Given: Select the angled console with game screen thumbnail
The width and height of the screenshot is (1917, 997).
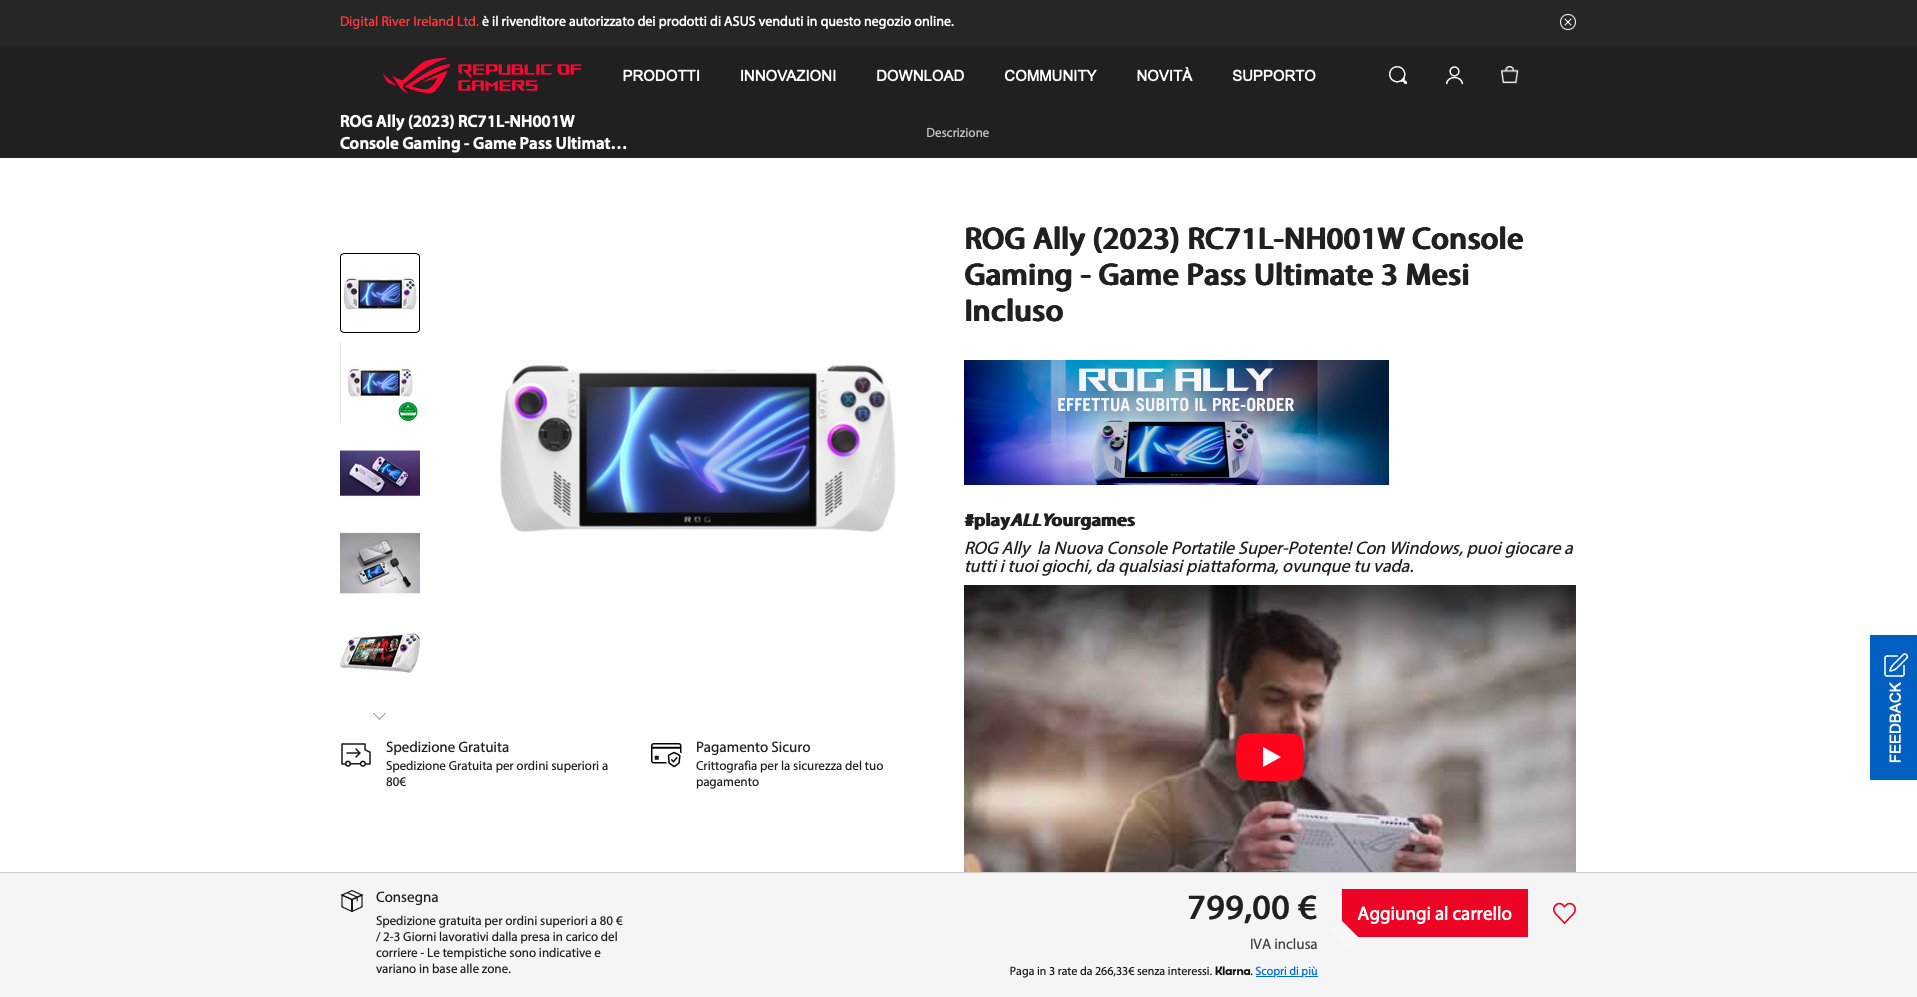Looking at the screenshot, I should (380, 653).
